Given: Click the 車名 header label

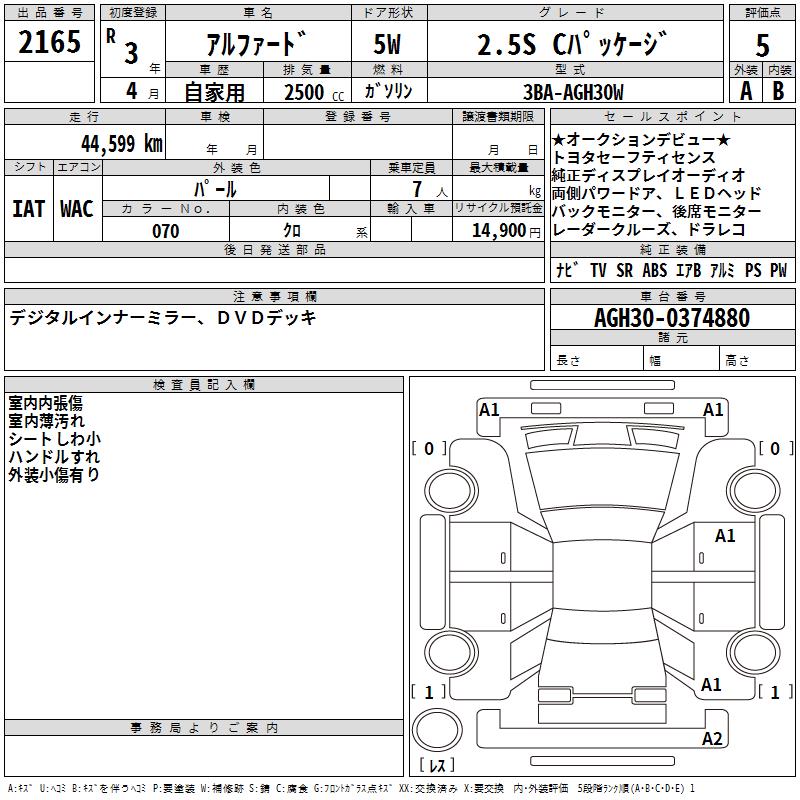Looking at the screenshot, I should [x=258, y=13].
